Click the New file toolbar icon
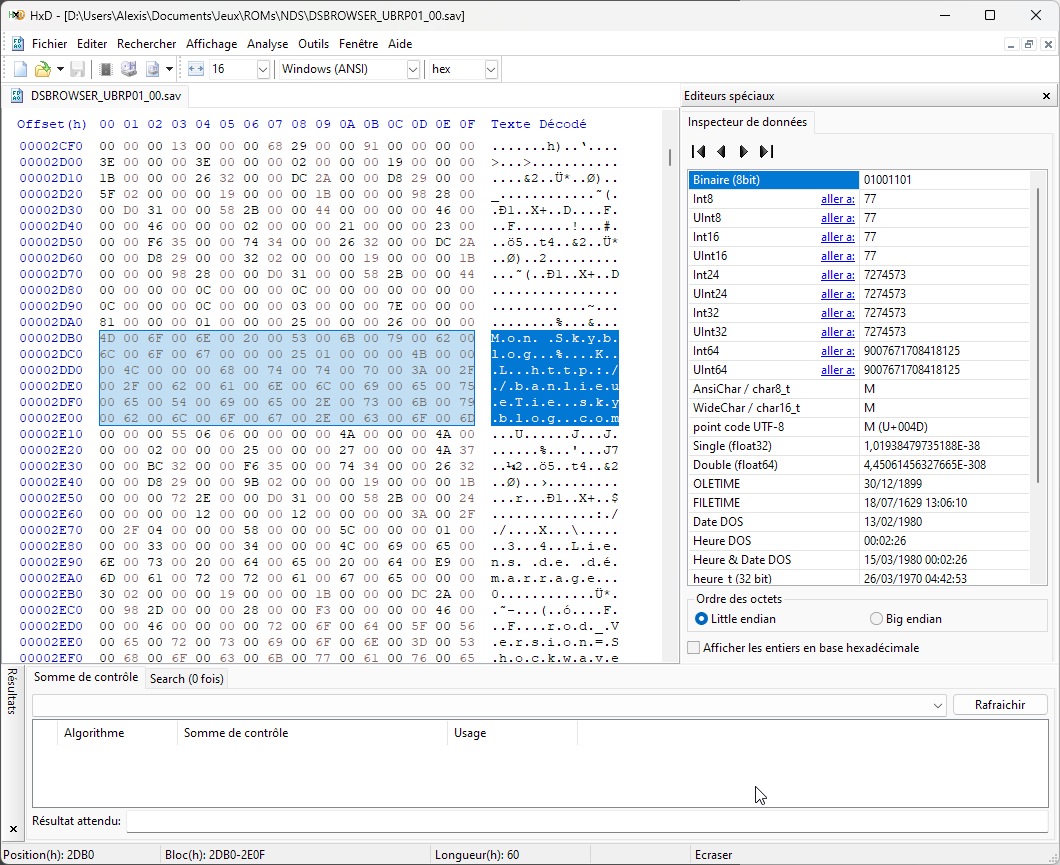The width and height of the screenshot is (1060, 865). pos(20,69)
